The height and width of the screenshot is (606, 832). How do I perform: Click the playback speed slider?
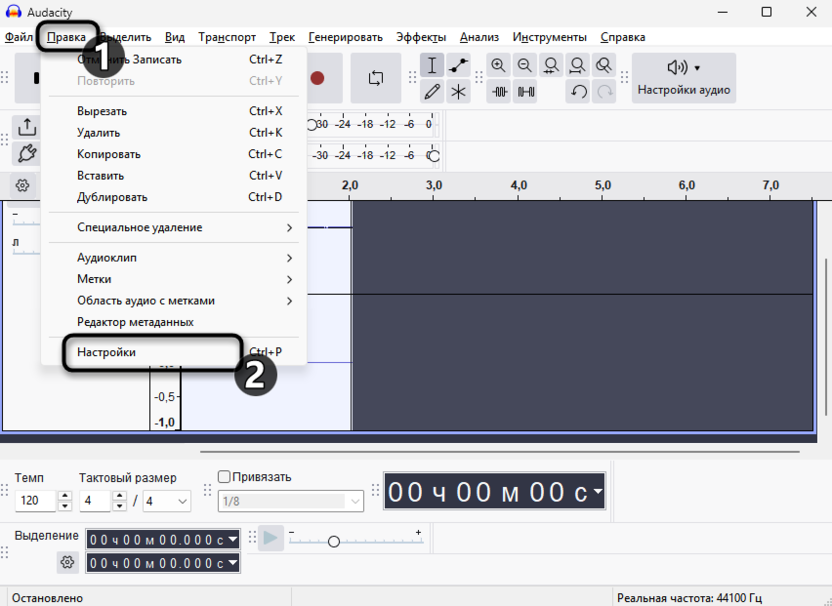click(x=334, y=541)
